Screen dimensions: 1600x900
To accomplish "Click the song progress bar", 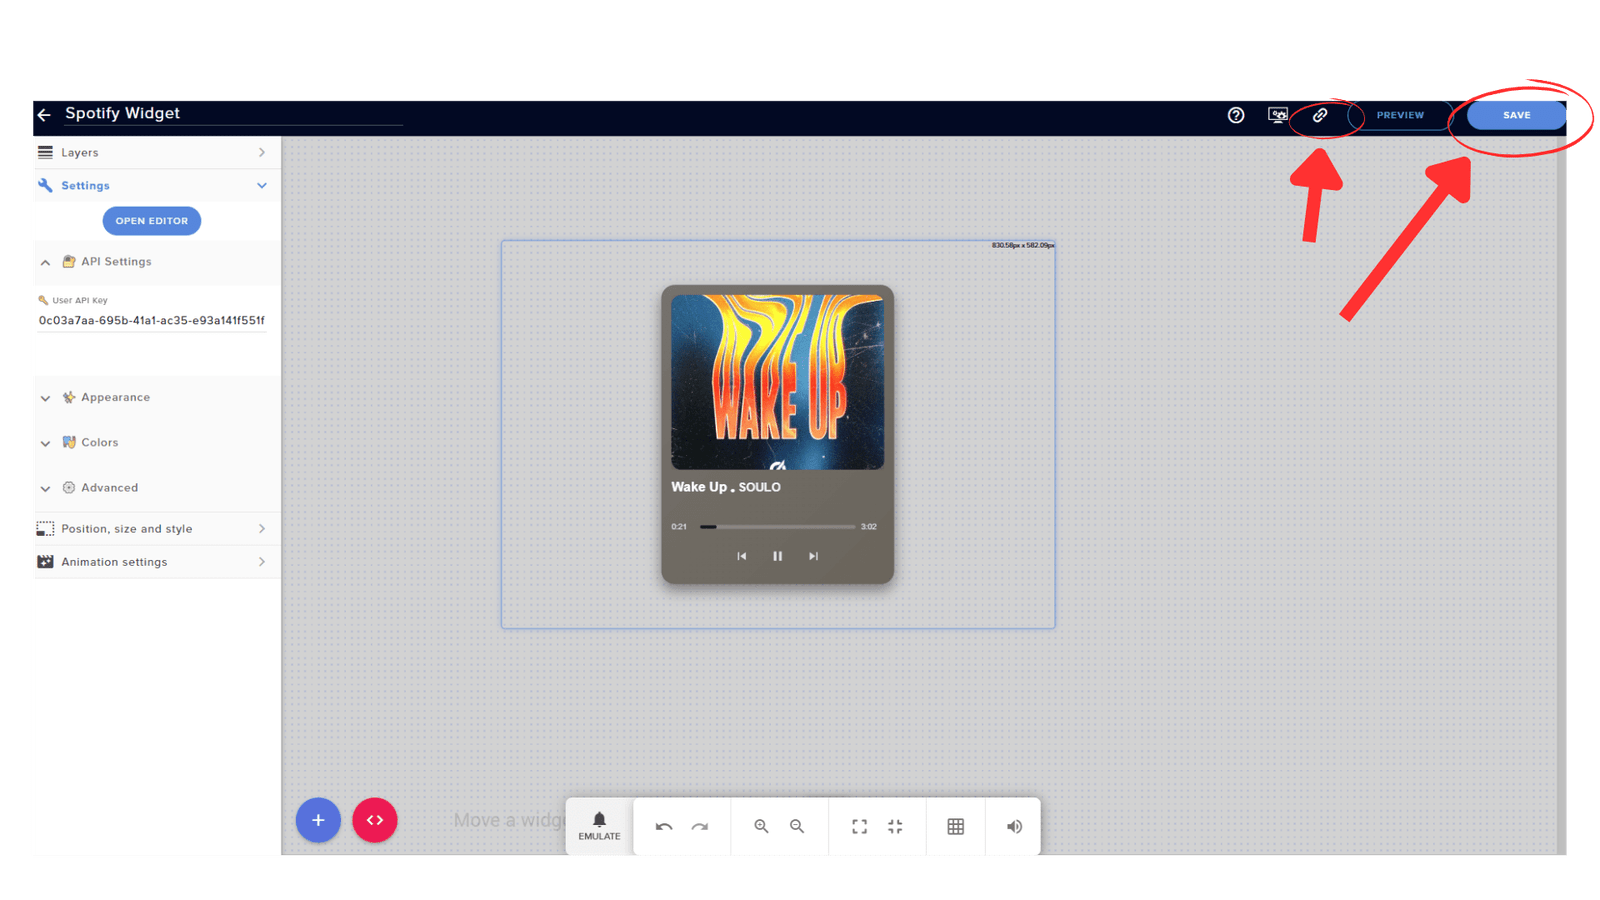I will click(x=778, y=527).
